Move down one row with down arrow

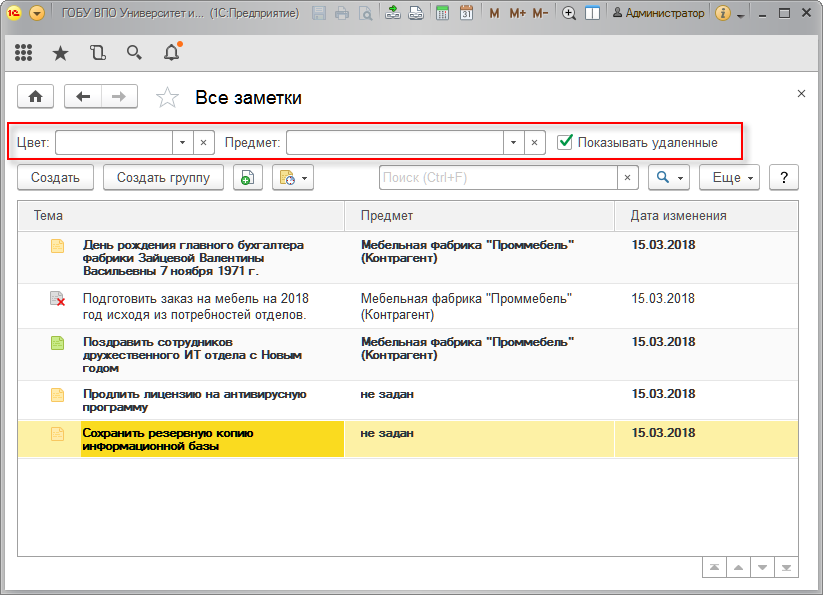(x=763, y=567)
